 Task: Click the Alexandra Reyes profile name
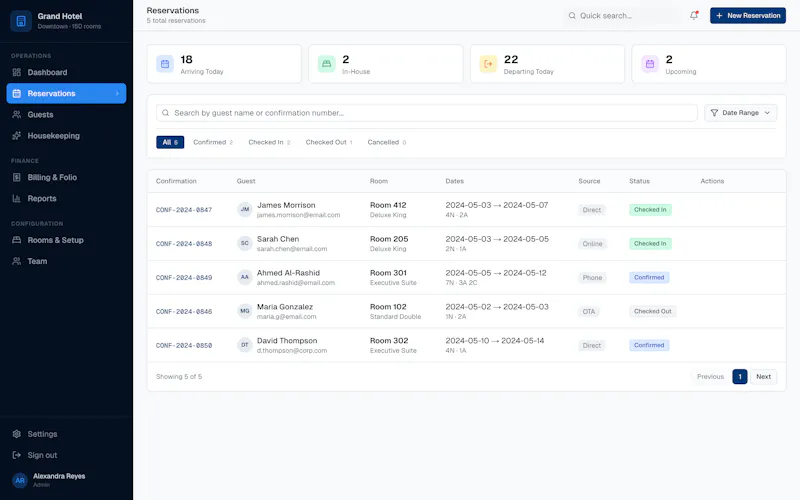point(59,476)
